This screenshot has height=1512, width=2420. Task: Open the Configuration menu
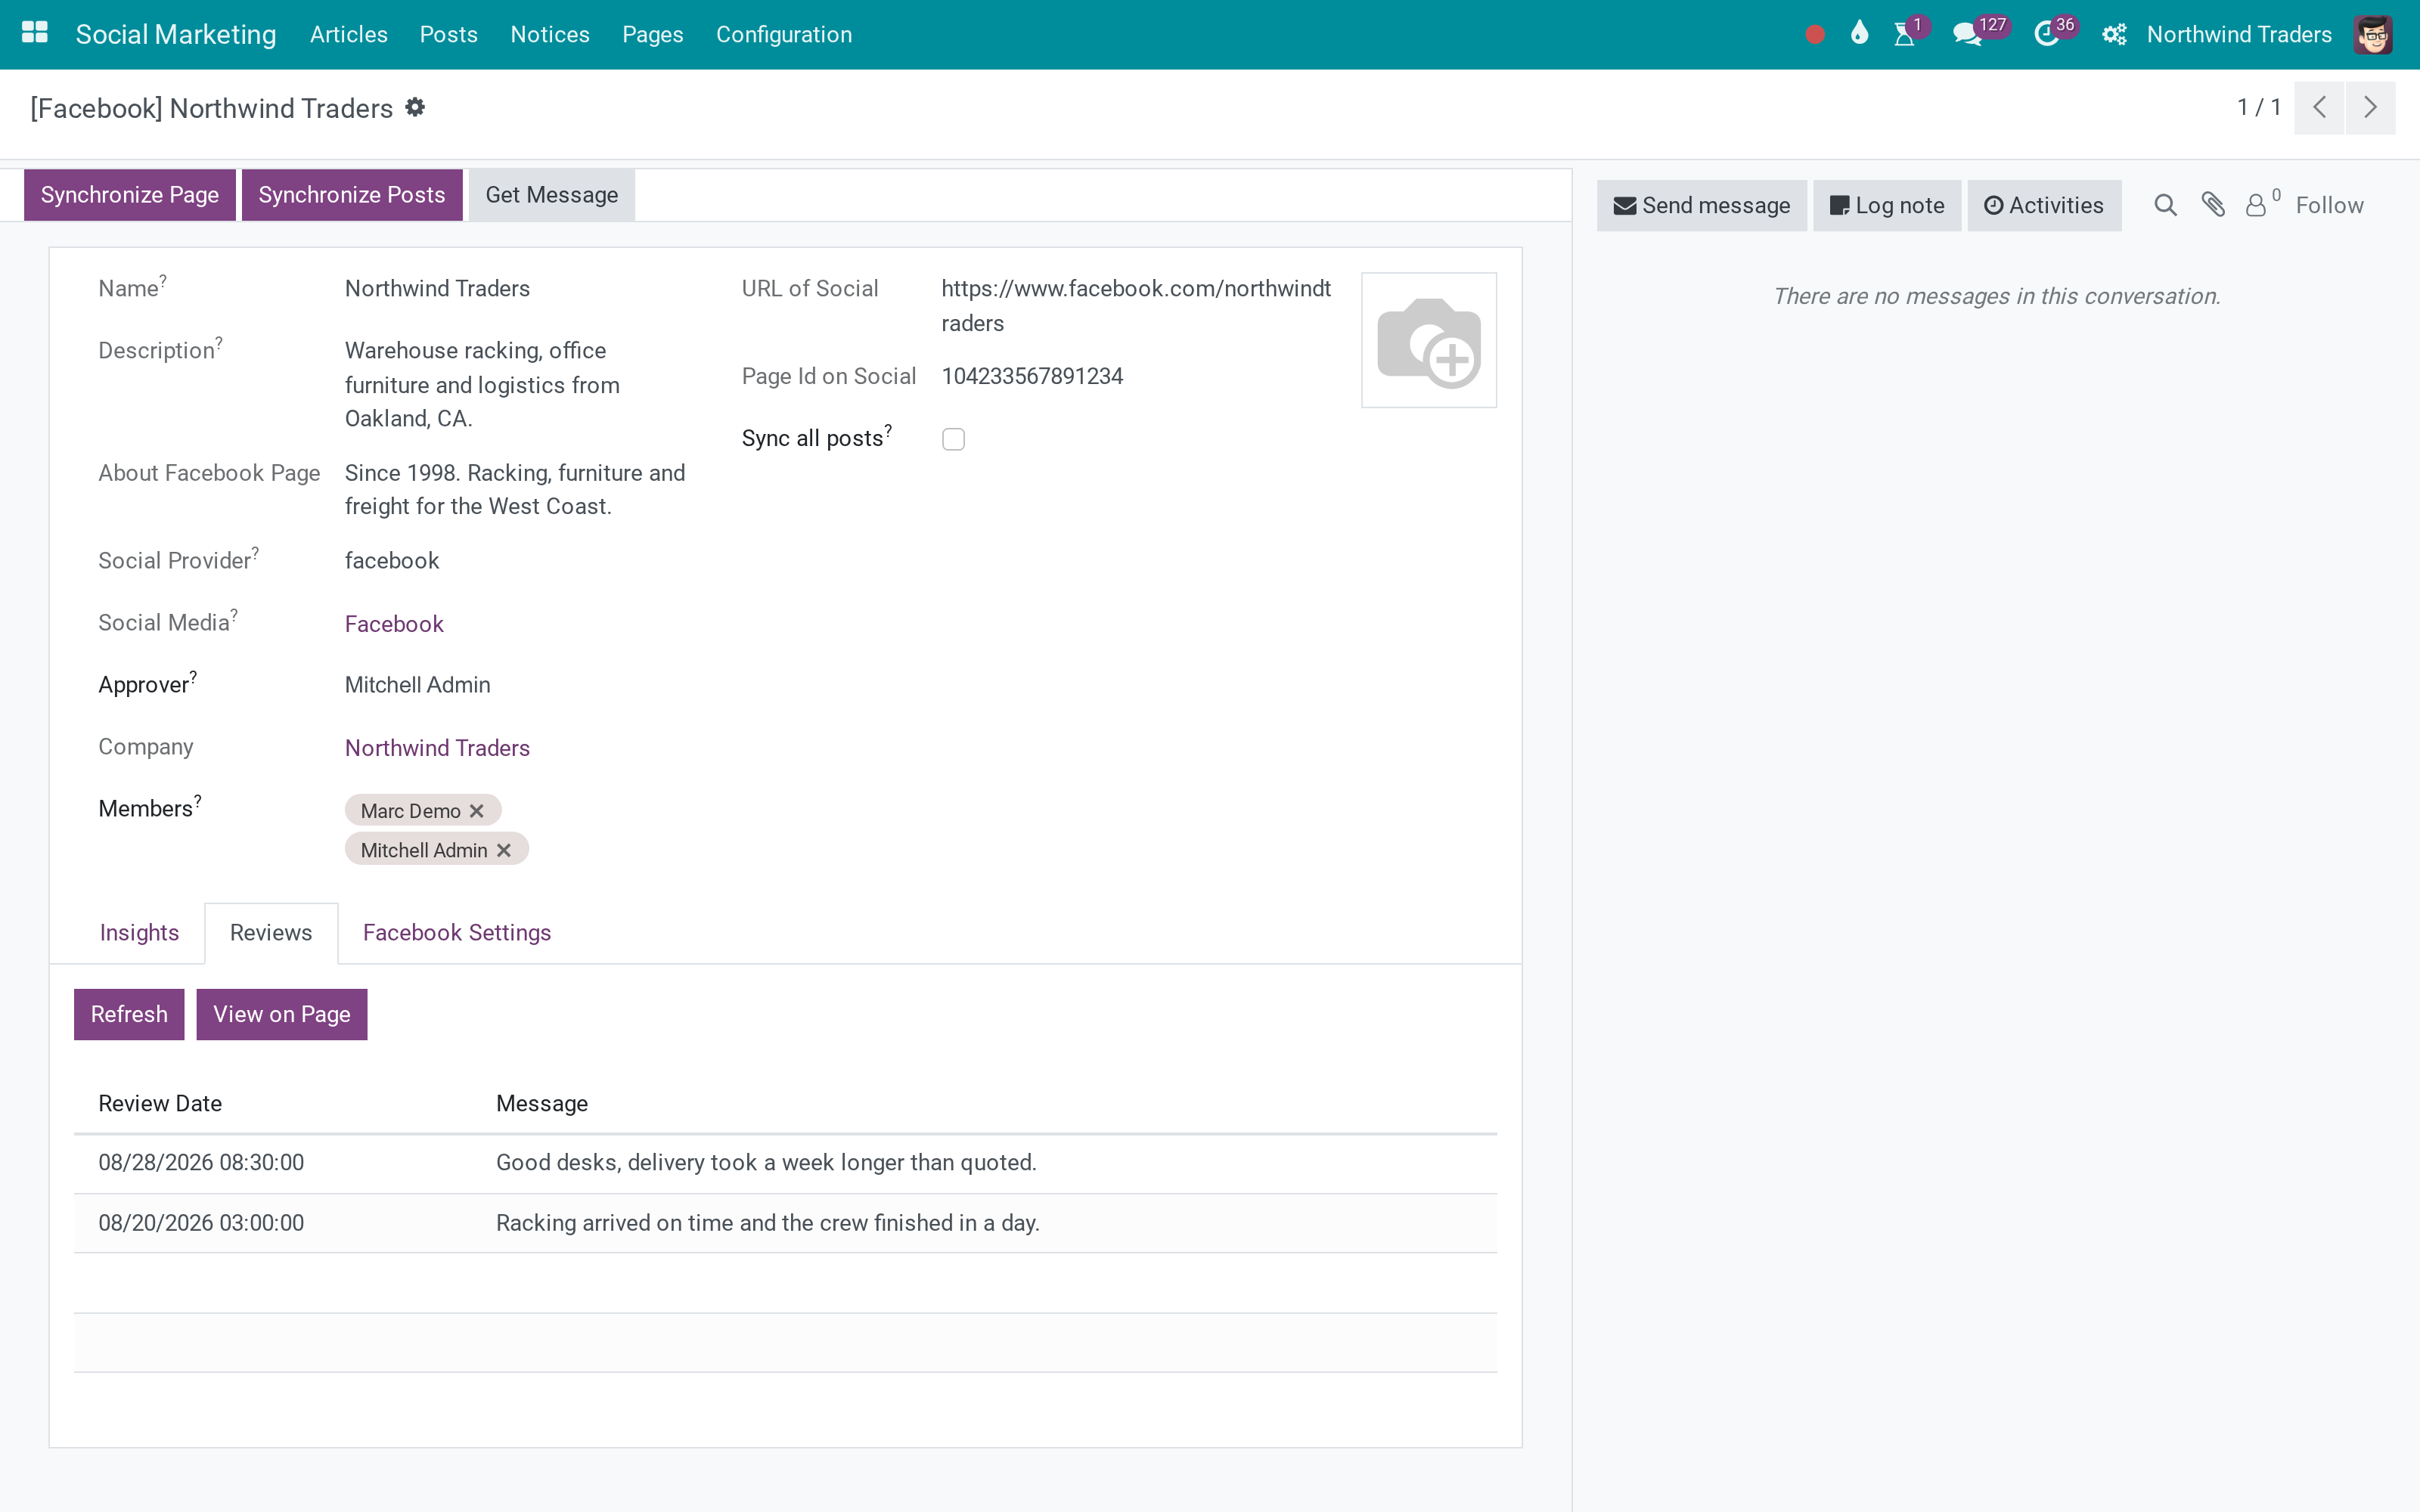click(x=784, y=35)
